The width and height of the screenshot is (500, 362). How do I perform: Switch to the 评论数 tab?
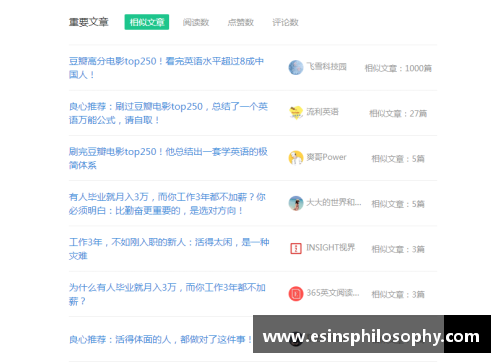point(285,22)
